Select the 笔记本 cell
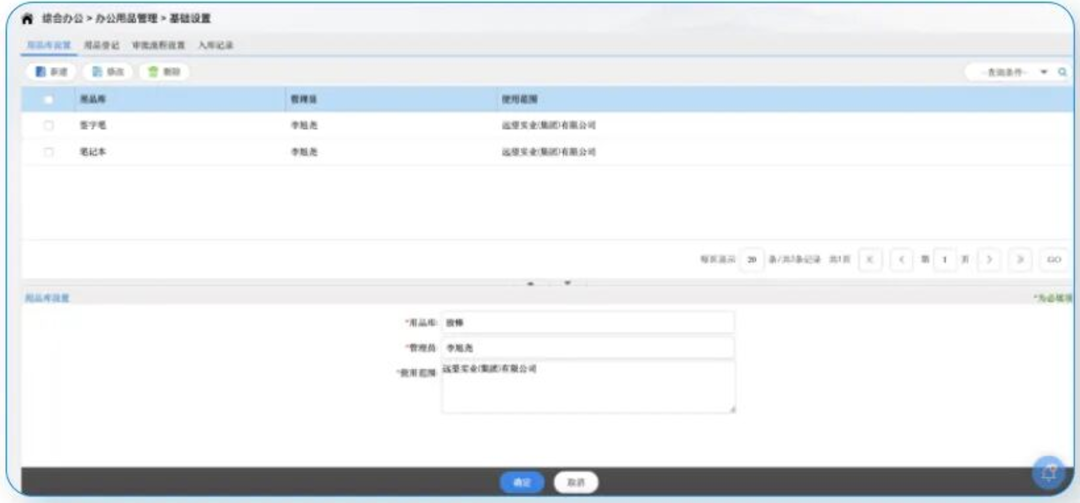This screenshot has height=503, width=1080. pyautogui.click(x=93, y=152)
